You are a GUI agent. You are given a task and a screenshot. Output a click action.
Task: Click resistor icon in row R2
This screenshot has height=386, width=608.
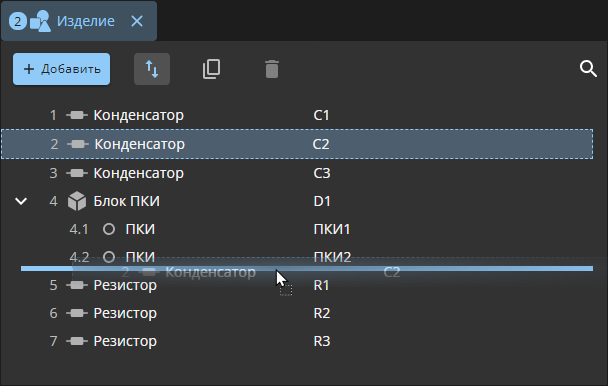pos(77,313)
